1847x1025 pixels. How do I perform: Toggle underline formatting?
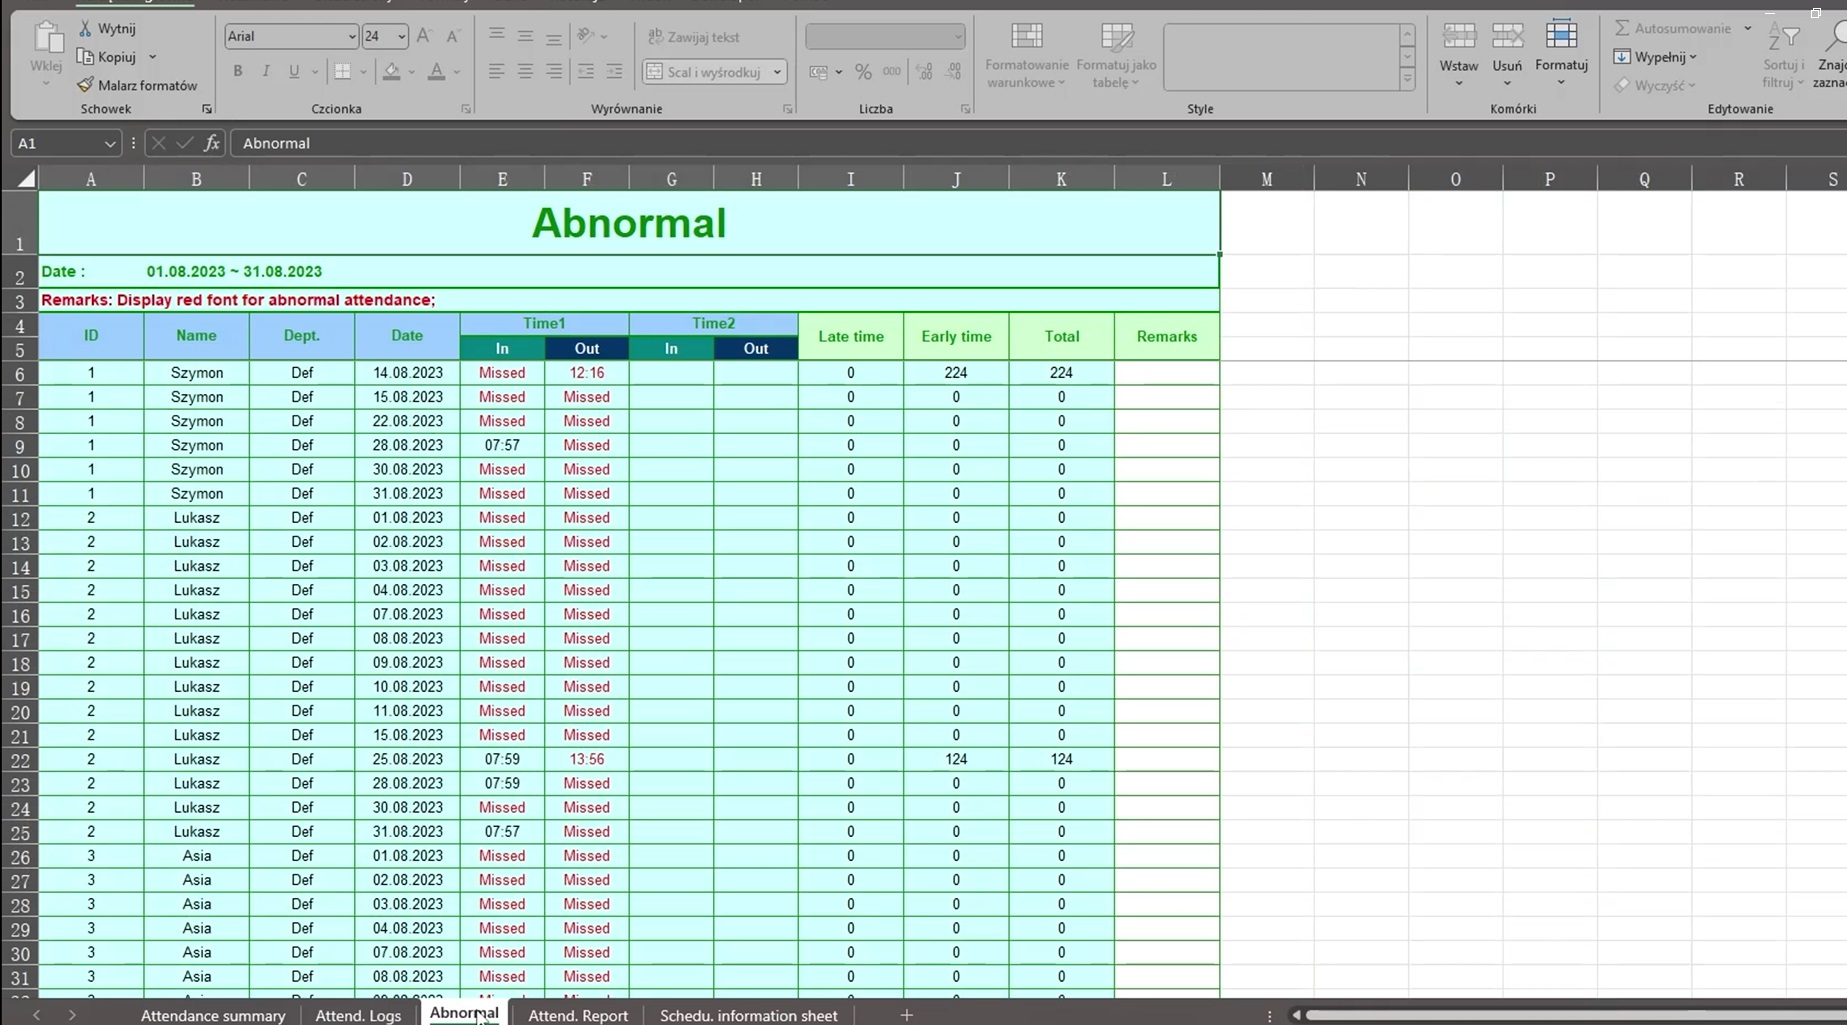pyautogui.click(x=293, y=71)
